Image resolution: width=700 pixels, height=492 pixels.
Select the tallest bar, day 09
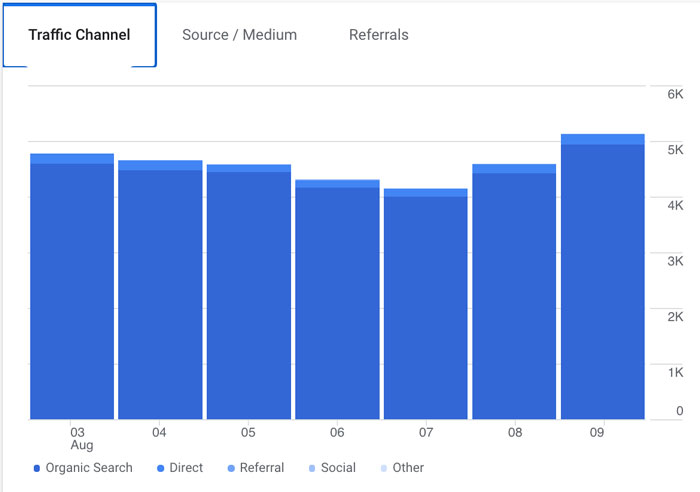[x=602, y=280]
